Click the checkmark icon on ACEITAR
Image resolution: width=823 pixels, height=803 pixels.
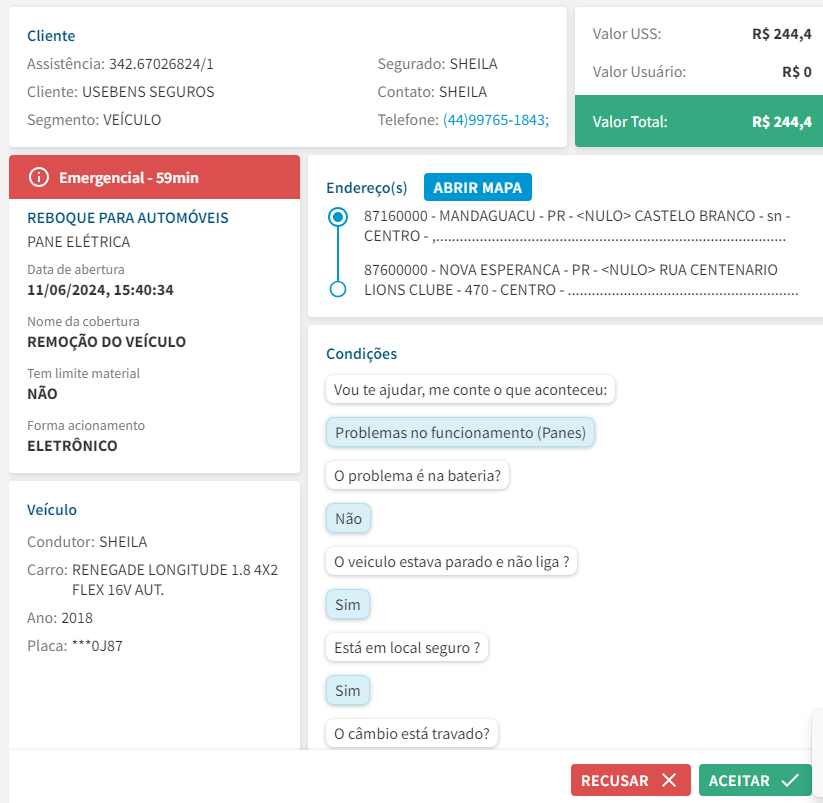coord(790,780)
